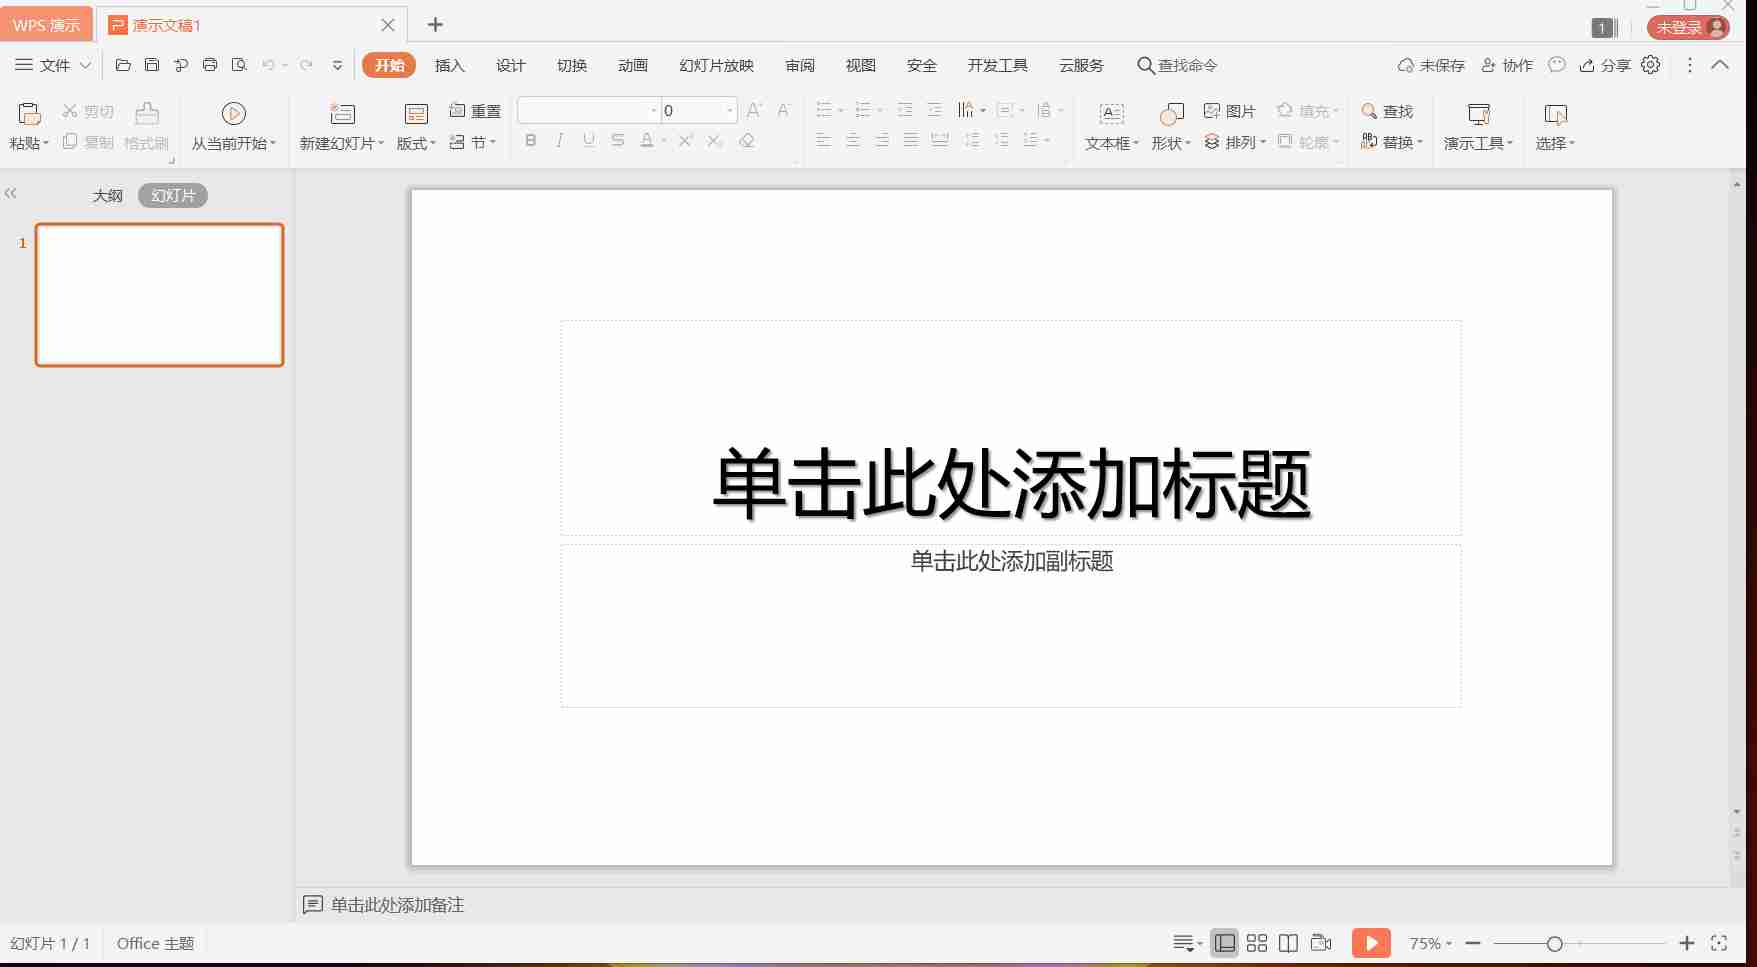
Task: Toggle italic text formatting
Action: (560, 141)
